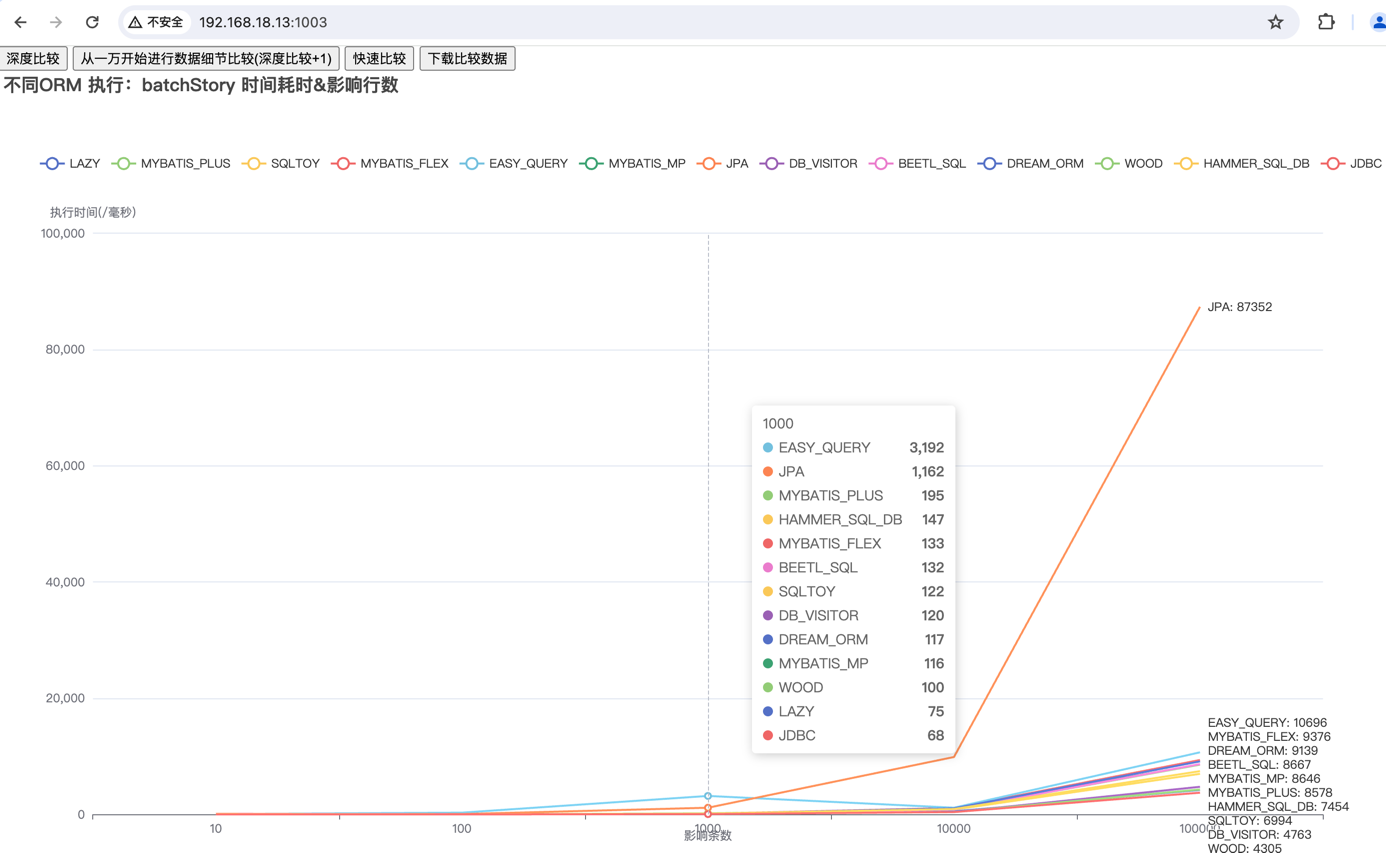Click the tooltip row MYBATIS_MP 116
1386x853 pixels.
pos(853,664)
